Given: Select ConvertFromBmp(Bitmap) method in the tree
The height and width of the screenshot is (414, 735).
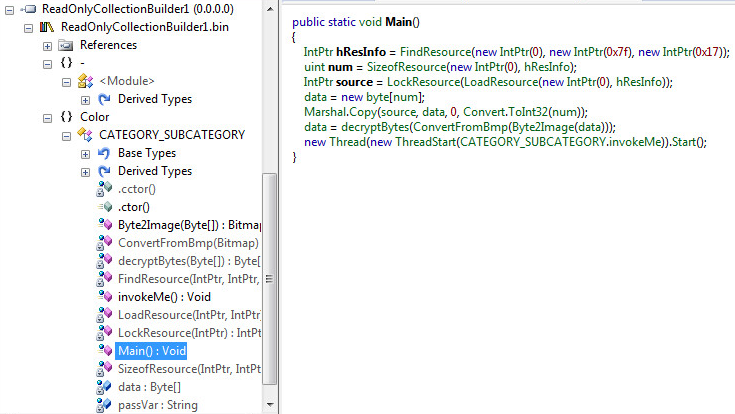Looking at the screenshot, I should tap(188, 243).
